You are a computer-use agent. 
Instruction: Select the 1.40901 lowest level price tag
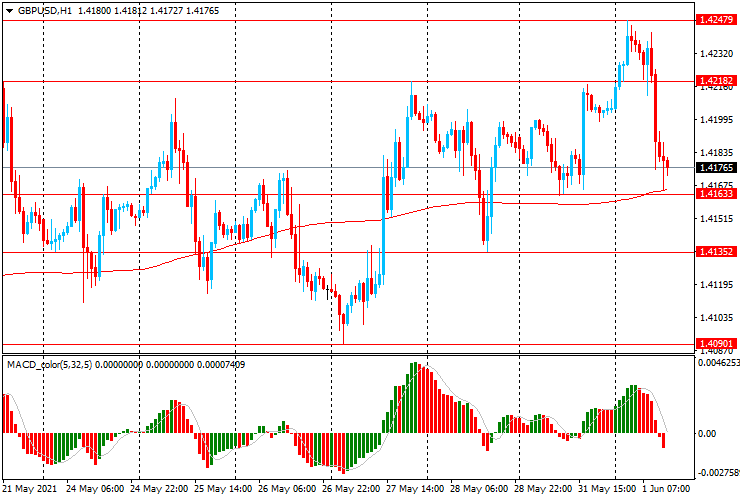coord(718,344)
